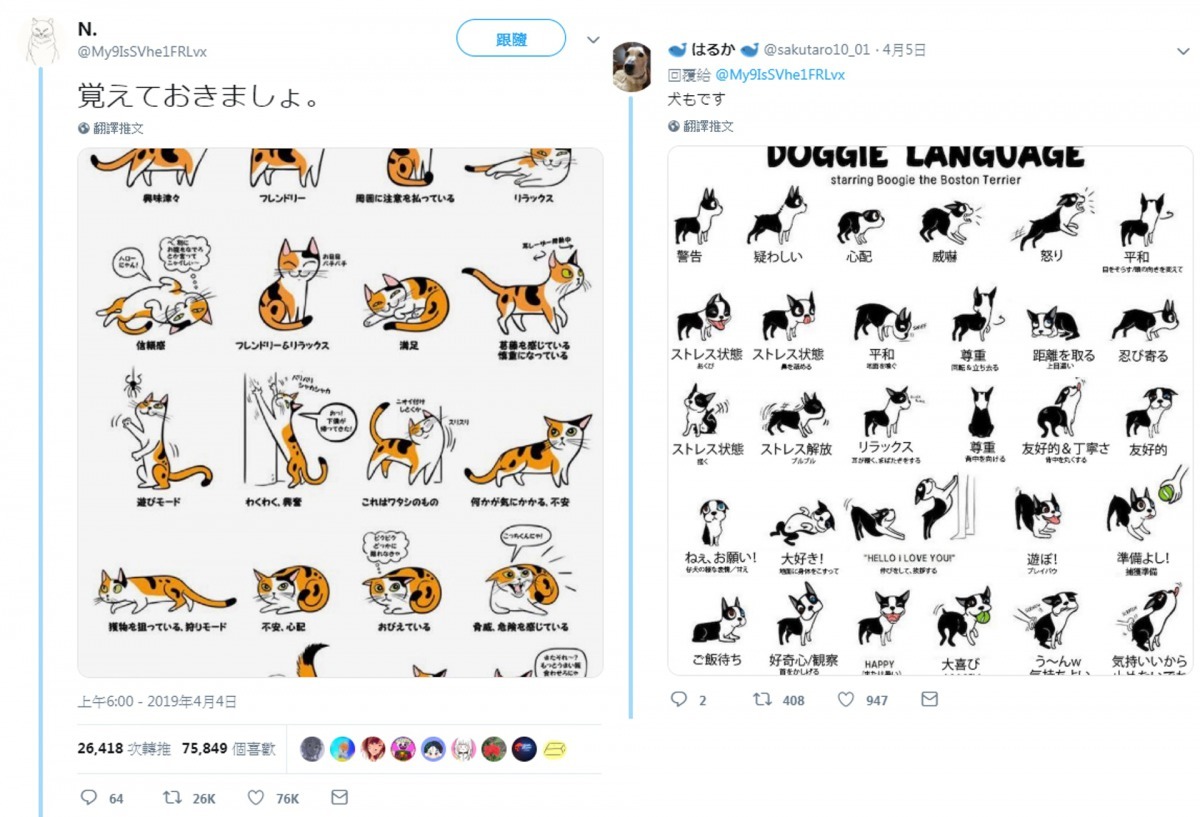1200x817 pixels.
Task: Open the caret dropdown on N.'s tweet
Action: tap(592, 38)
